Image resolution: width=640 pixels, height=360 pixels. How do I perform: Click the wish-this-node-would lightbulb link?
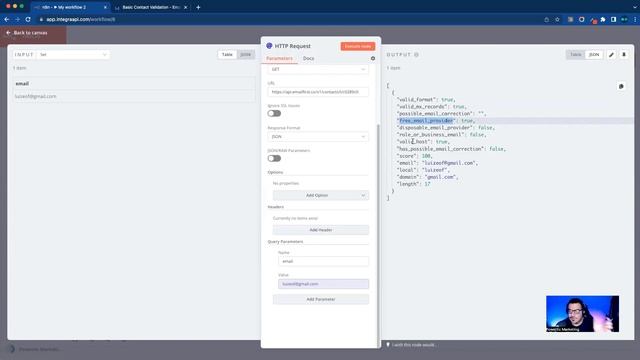pyautogui.click(x=411, y=345)
